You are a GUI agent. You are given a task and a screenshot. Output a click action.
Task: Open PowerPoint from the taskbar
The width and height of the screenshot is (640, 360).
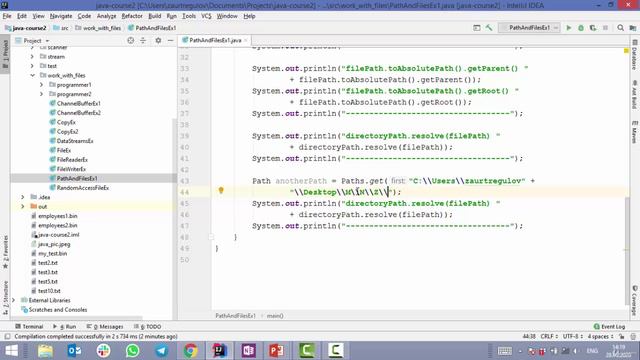[277, 351]
